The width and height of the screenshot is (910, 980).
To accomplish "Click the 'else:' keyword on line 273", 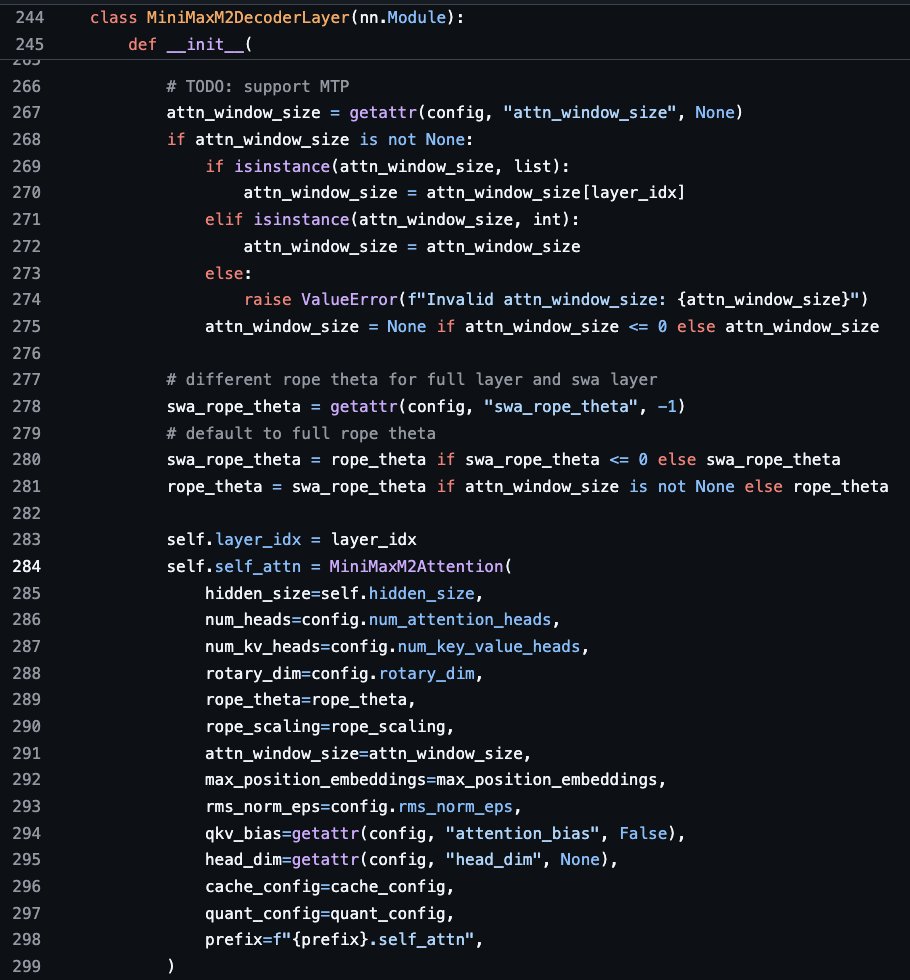I will (228, 273).
